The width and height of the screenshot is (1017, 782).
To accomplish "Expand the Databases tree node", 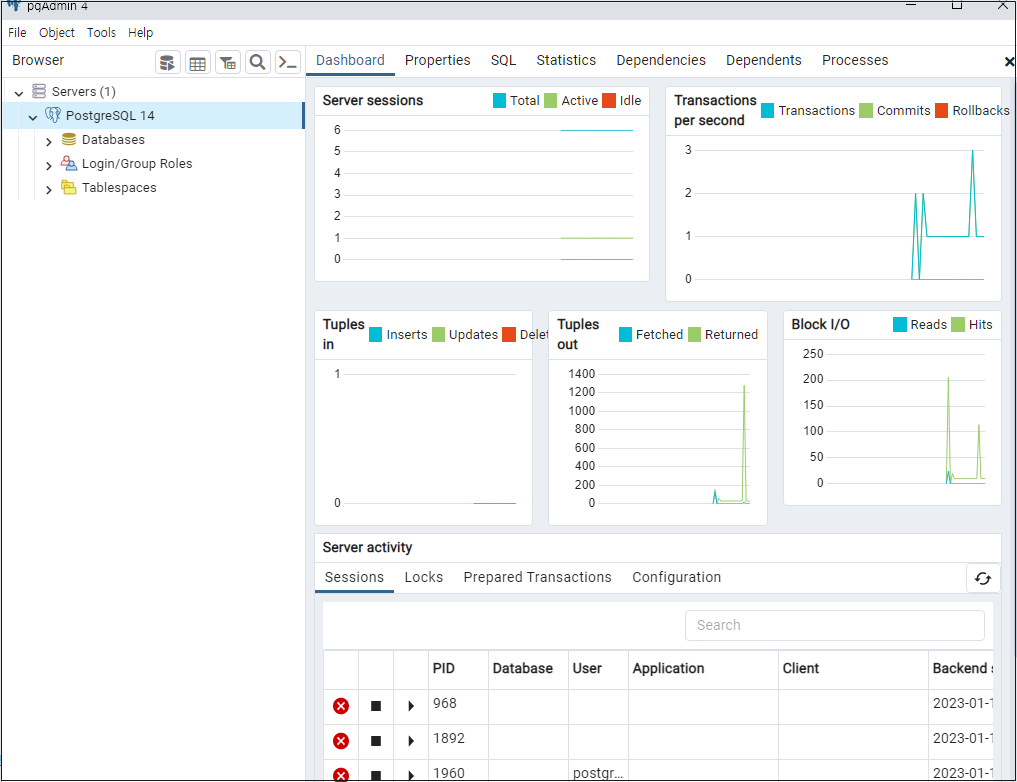I will coord(49,141).
